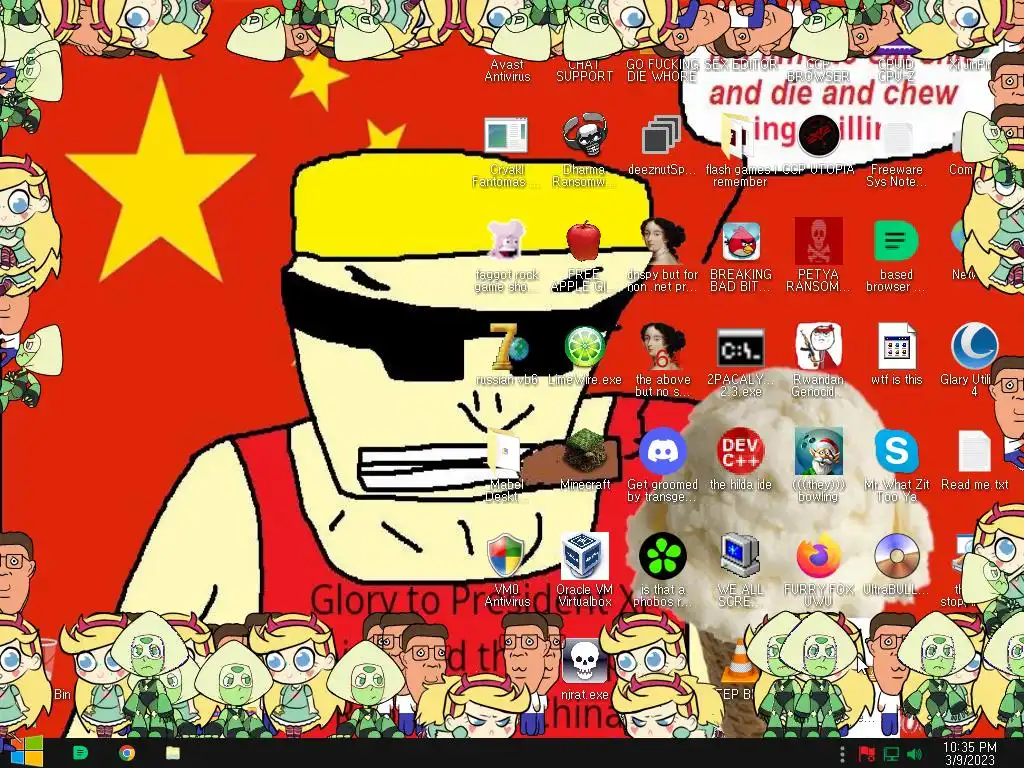Open the flash games I remember folder
This screenshot has height=768, width=1024.
pyautogui.click(x=737, y=137)
